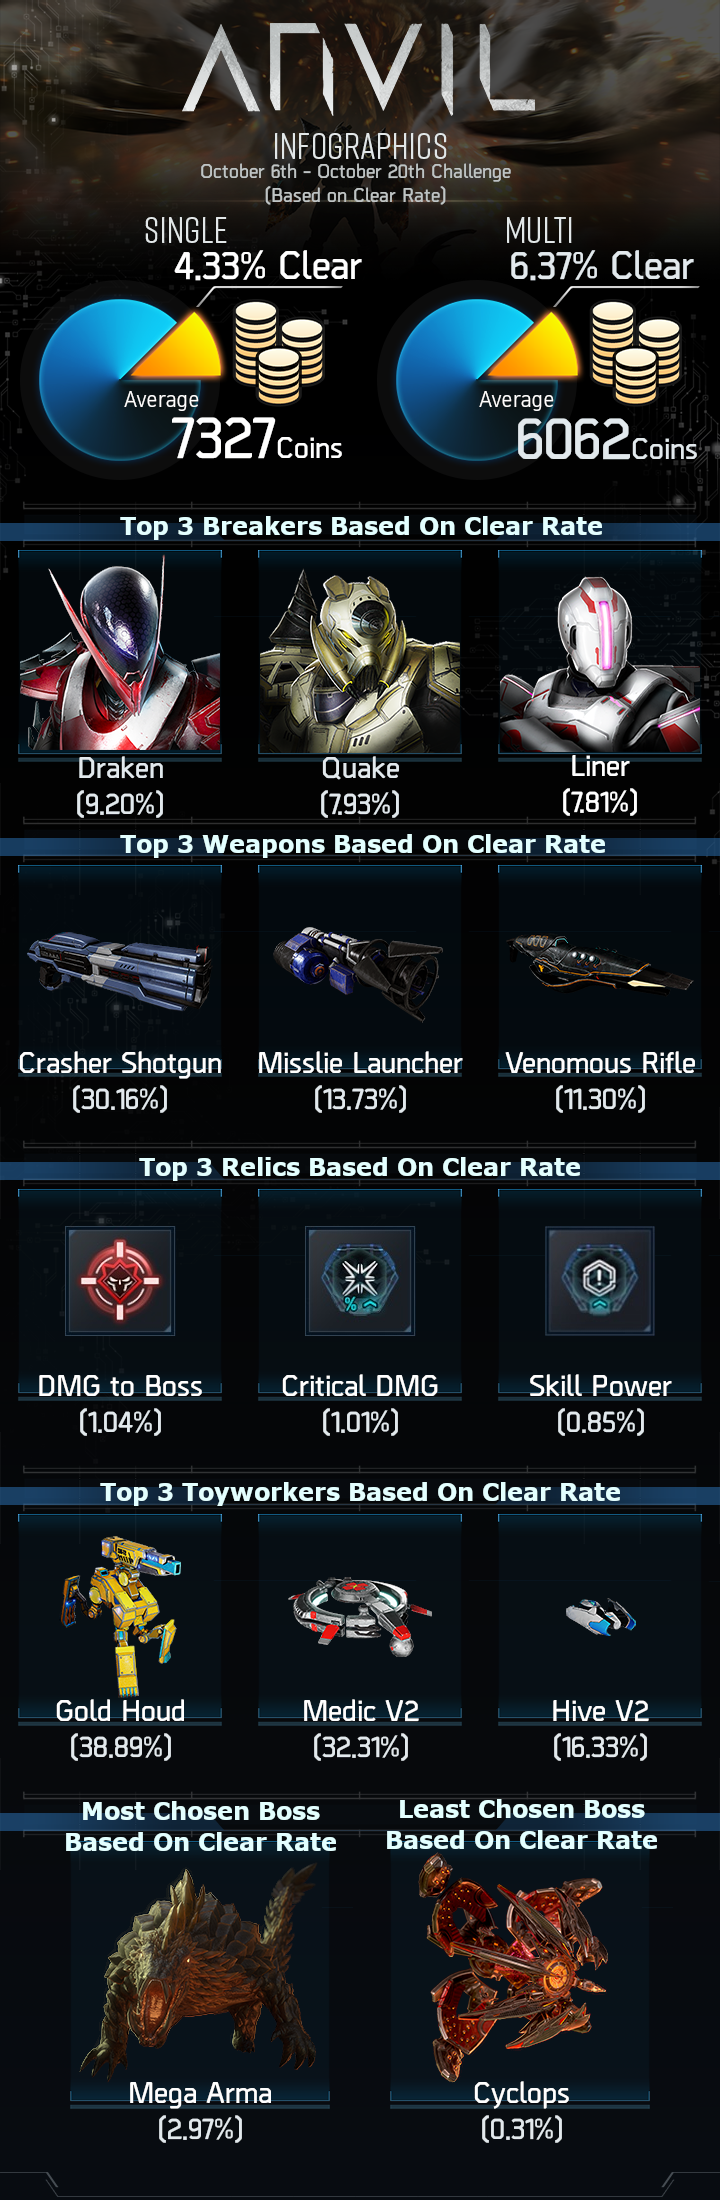Click the Multi mode coin stack icon

coord(636,352)
